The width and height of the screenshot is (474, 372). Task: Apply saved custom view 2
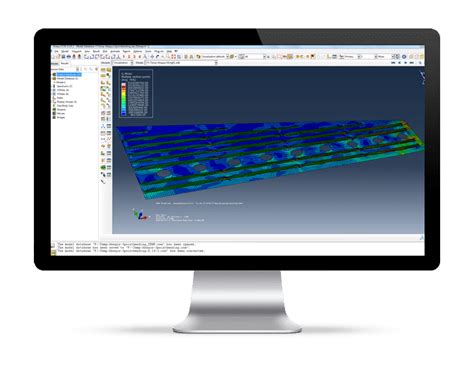[129, 57]
